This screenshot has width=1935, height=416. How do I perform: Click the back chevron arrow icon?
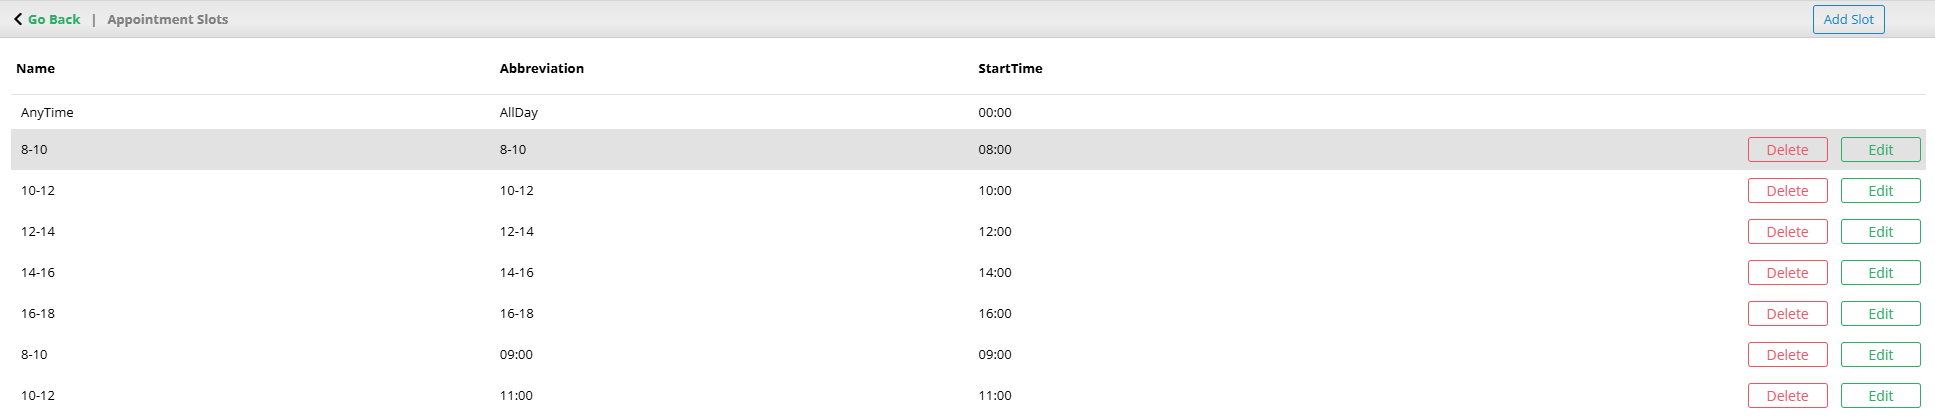(18, 19)
